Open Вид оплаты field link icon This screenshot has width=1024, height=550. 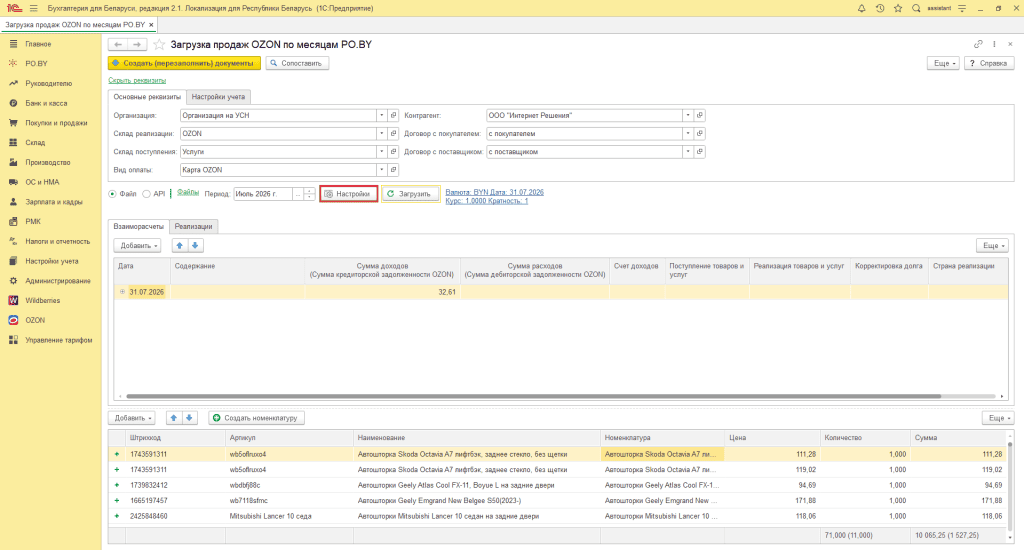pos(393,170)
